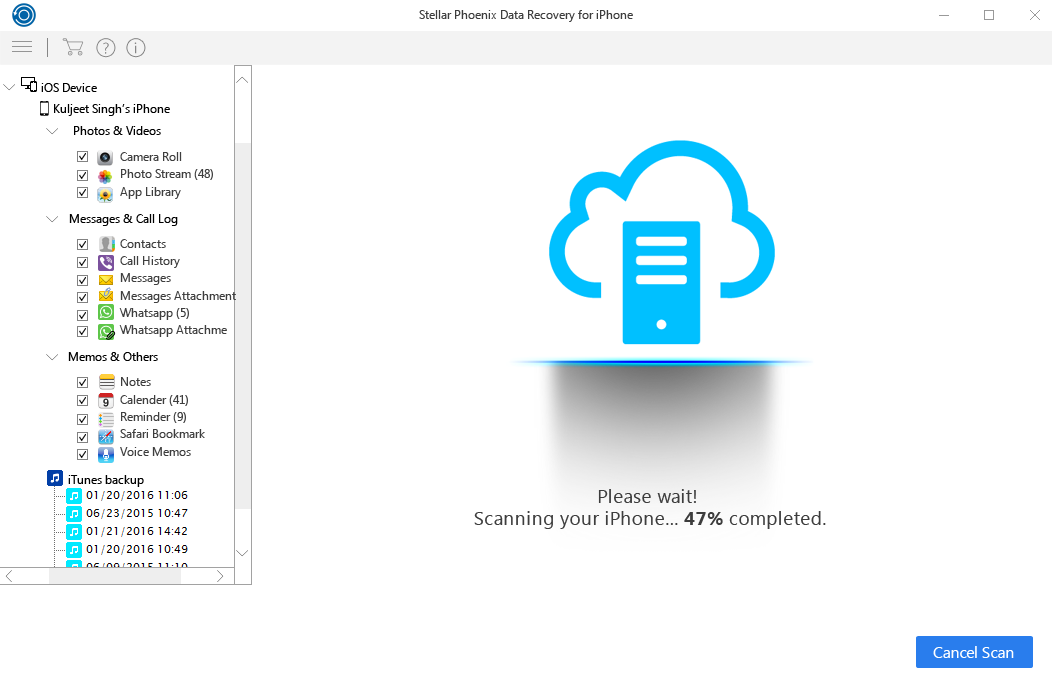The width and height of the screenshot is (1052, 687).
Task: Uncheck the Messages checkbox
Action: (x=83, y=280)
